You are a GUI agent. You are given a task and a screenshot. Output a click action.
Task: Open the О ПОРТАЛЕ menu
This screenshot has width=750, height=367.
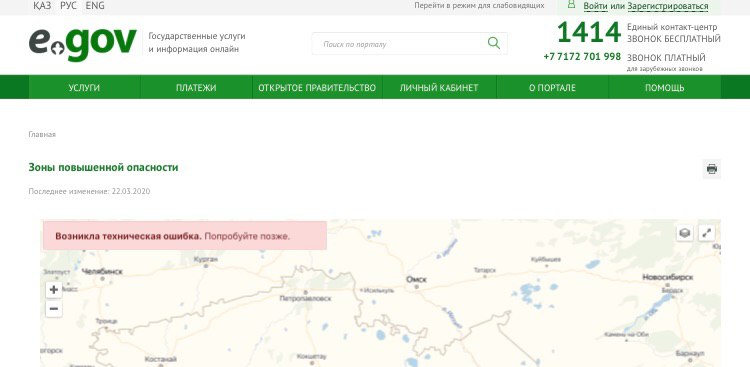tap(552, 88)
